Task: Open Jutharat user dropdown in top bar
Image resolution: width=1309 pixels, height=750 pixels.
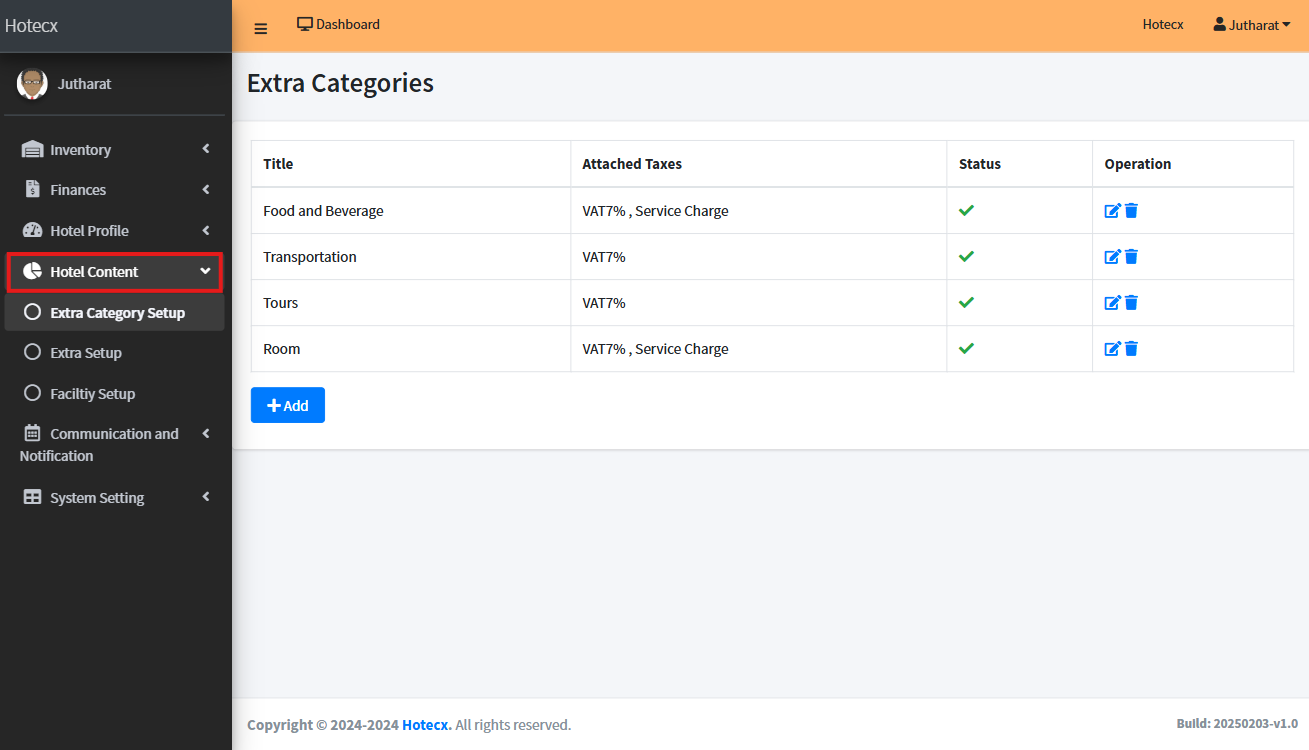Action: tap(1252, 25)
